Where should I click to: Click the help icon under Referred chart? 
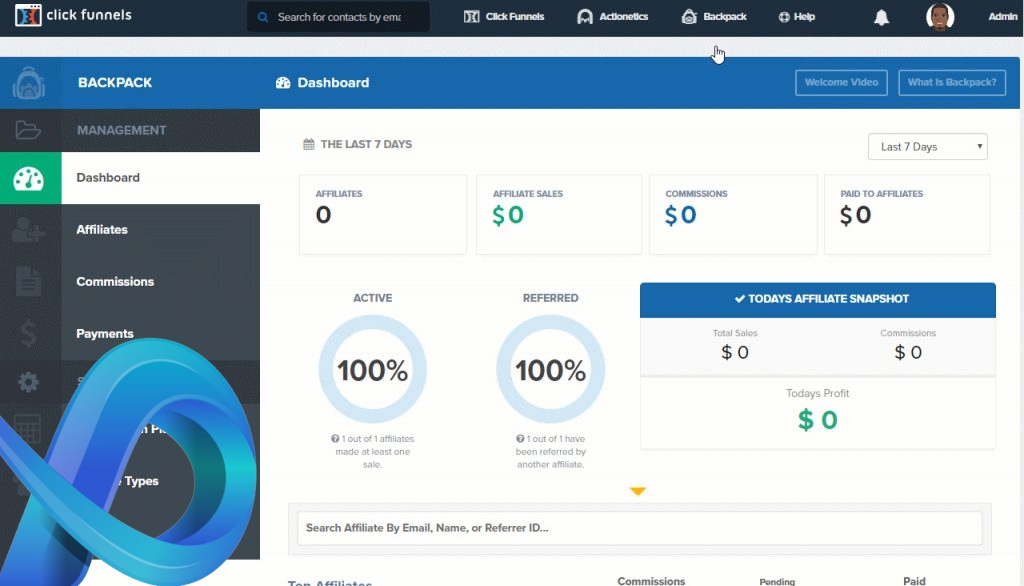520,439
